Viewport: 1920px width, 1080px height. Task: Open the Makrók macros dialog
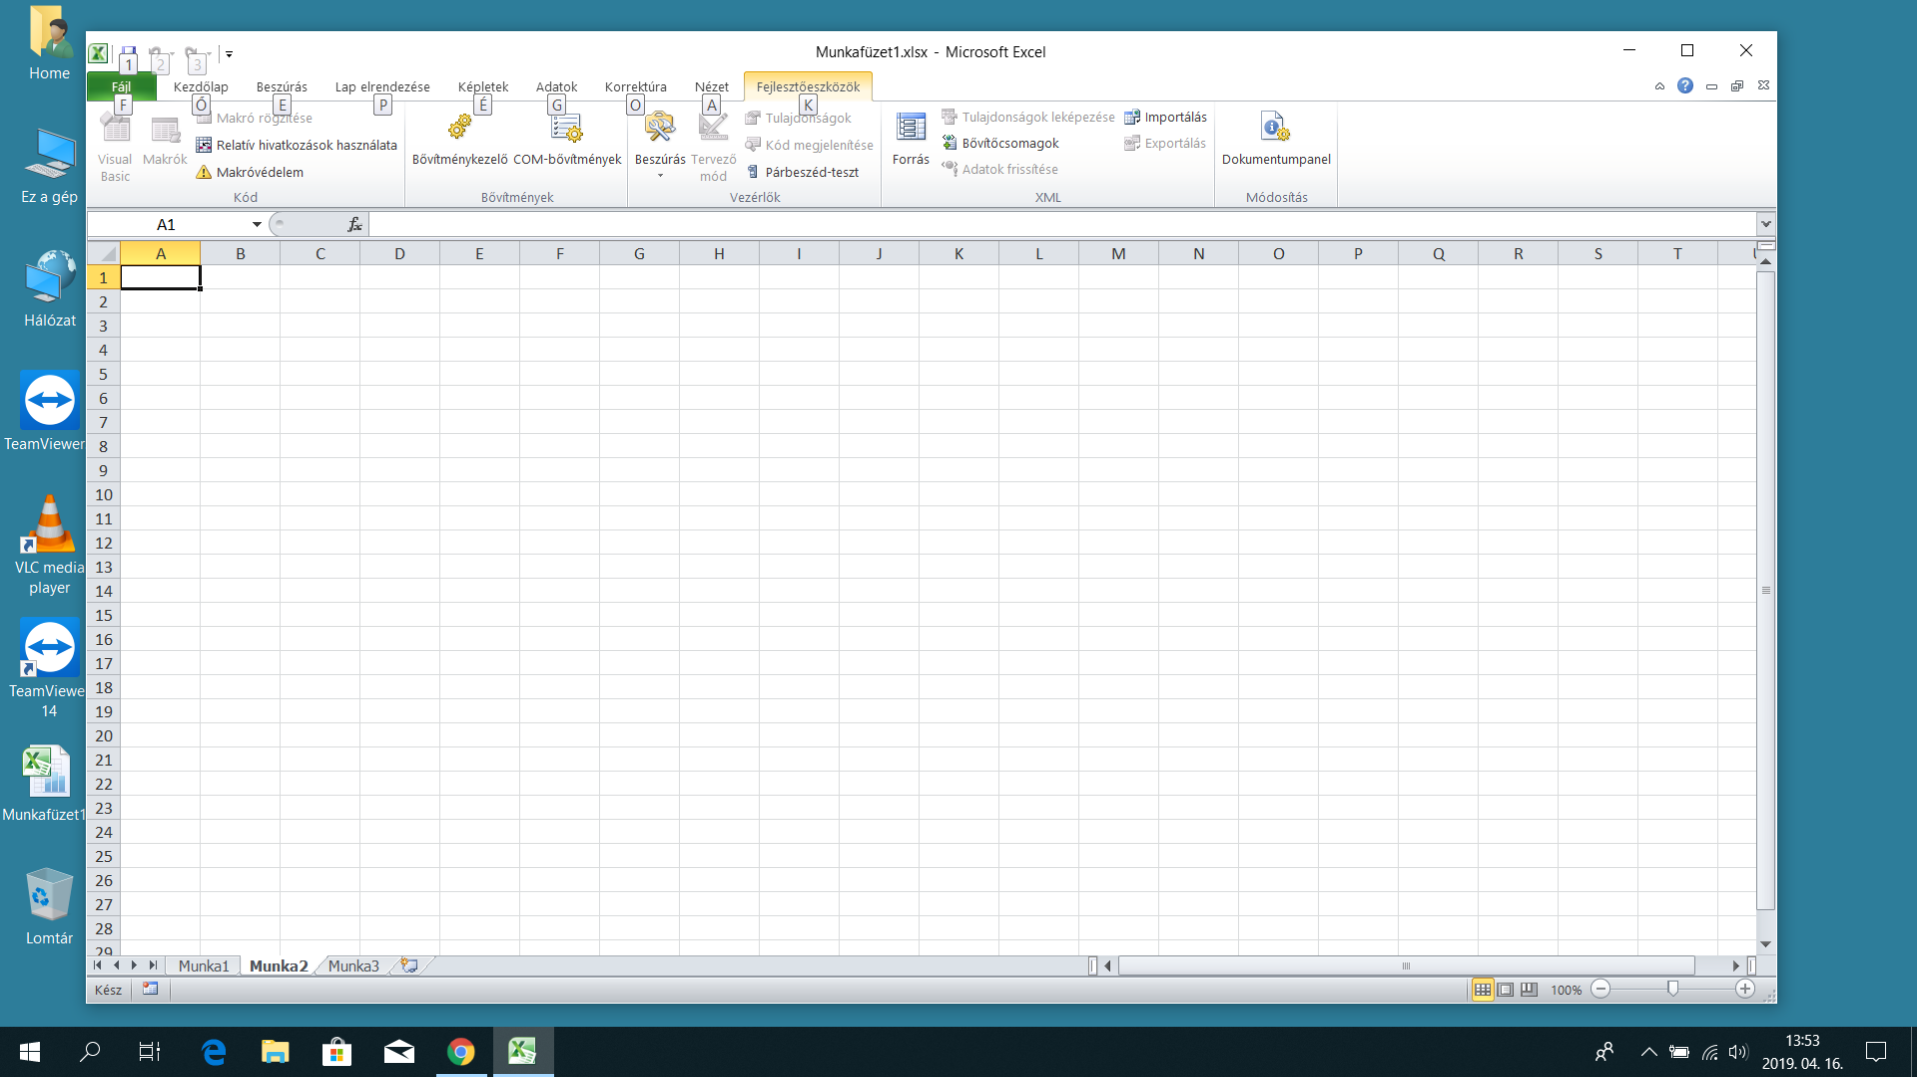(x=165, y=142)
